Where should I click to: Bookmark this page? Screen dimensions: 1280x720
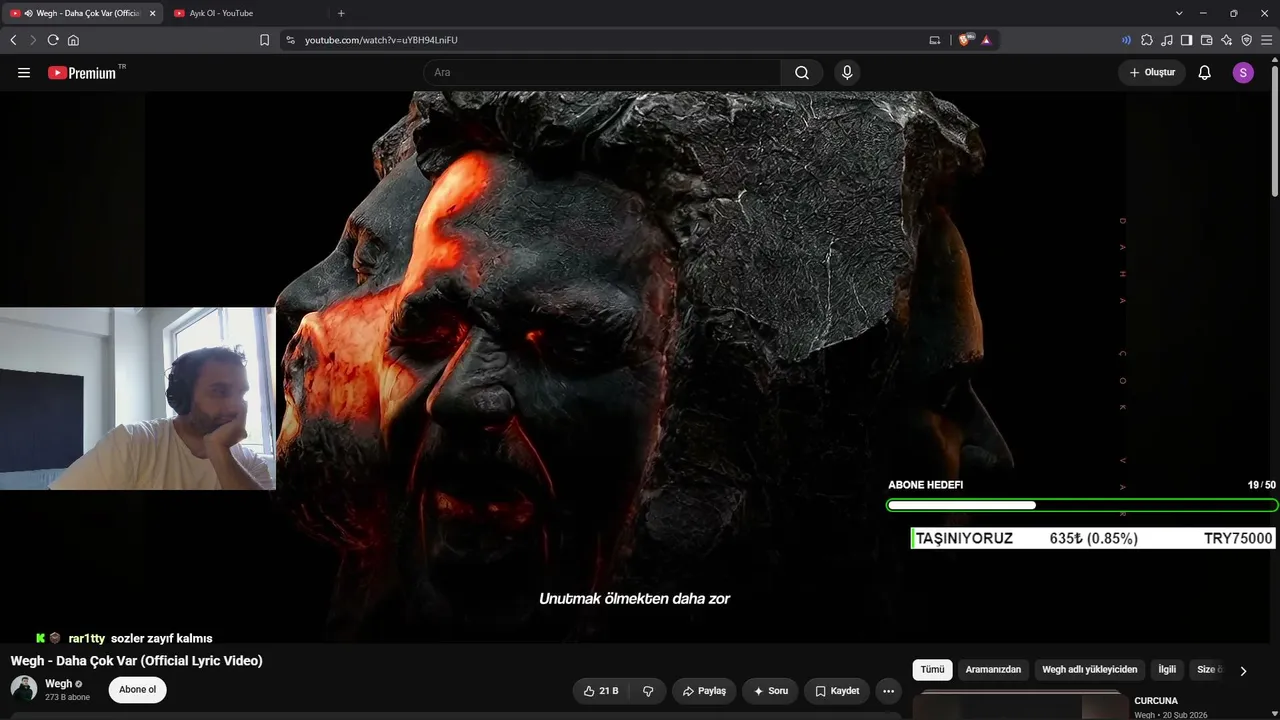point(264,40)
